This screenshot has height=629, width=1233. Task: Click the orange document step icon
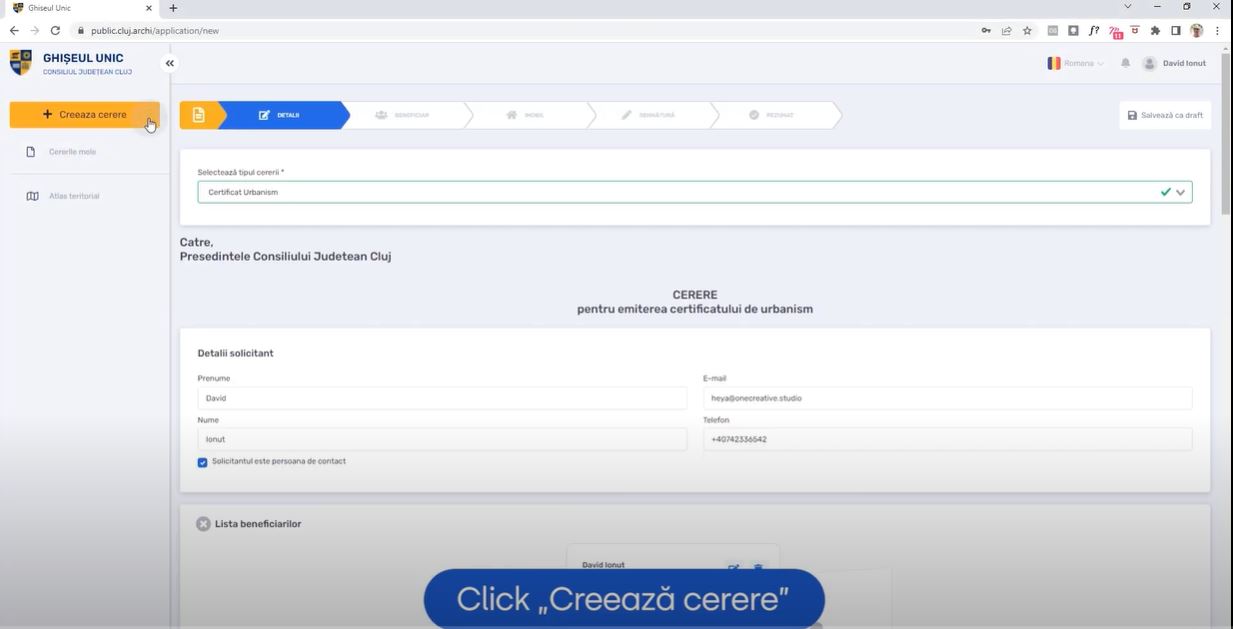[x=198, y=115]
